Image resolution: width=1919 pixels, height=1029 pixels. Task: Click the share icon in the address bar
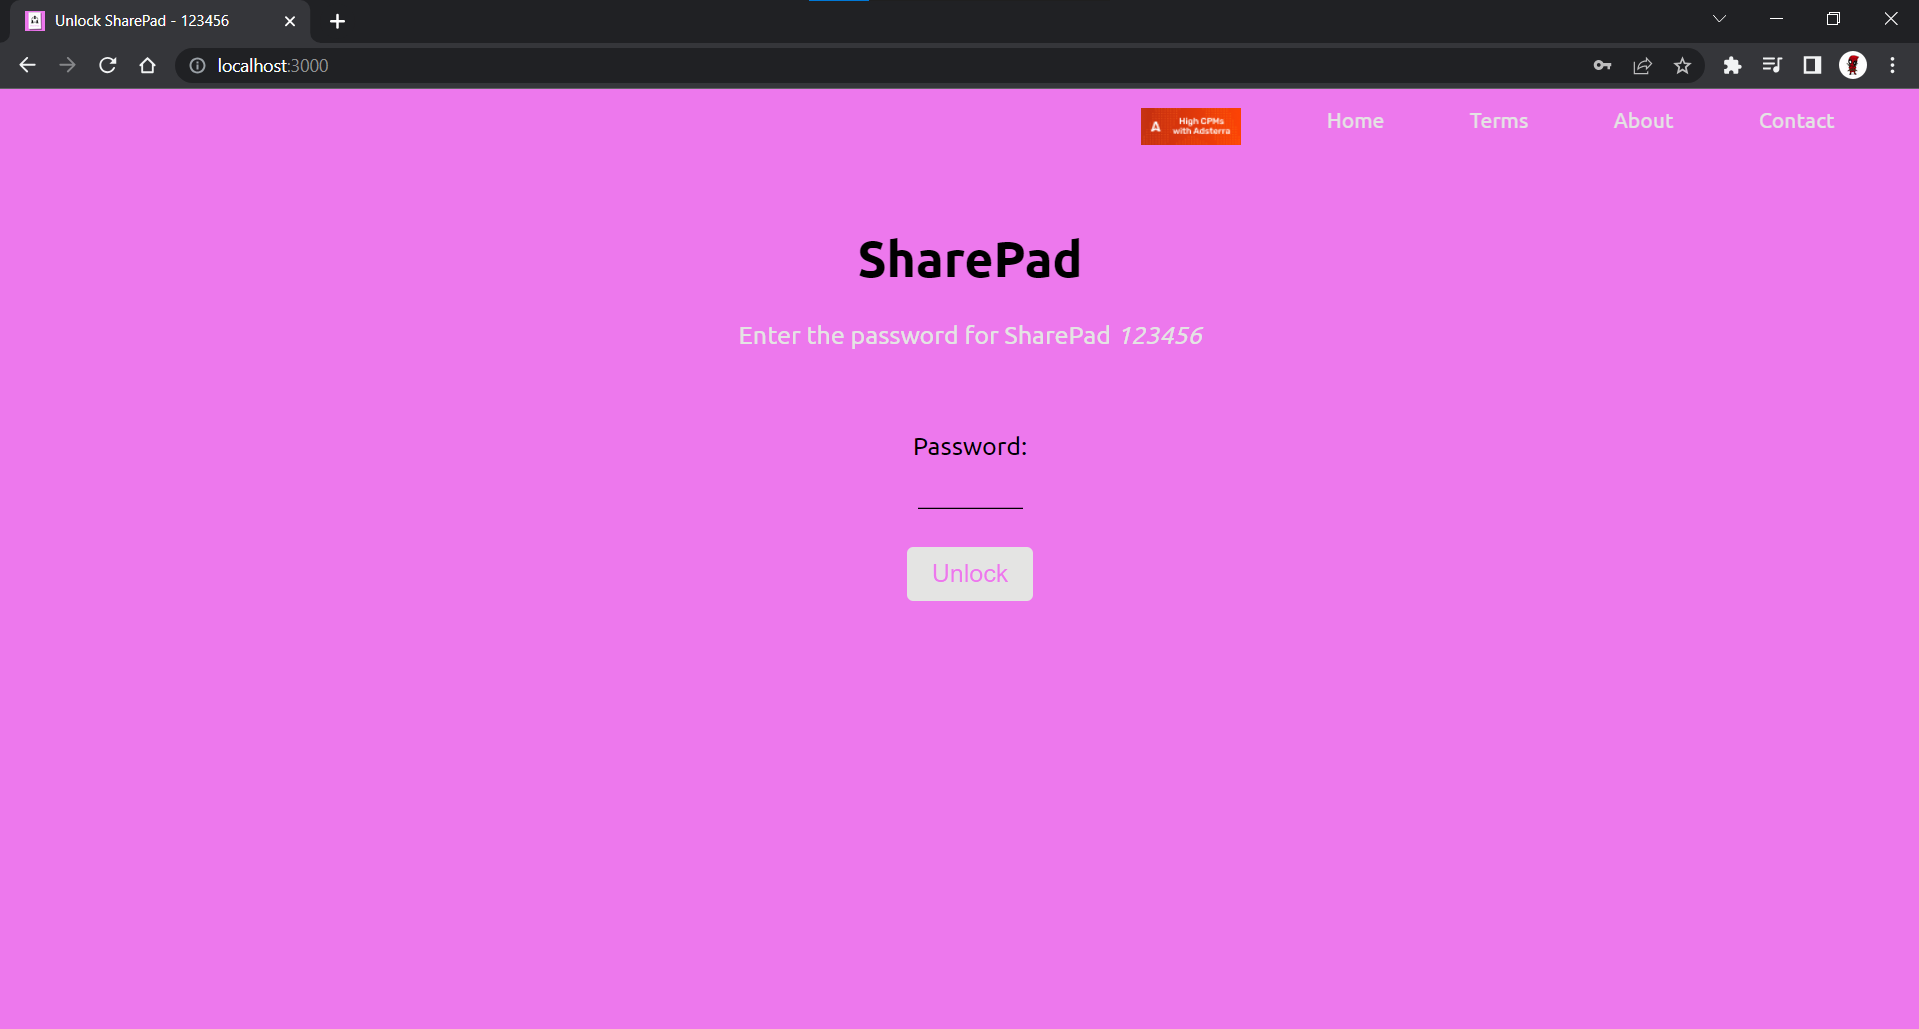point(1643,65)
